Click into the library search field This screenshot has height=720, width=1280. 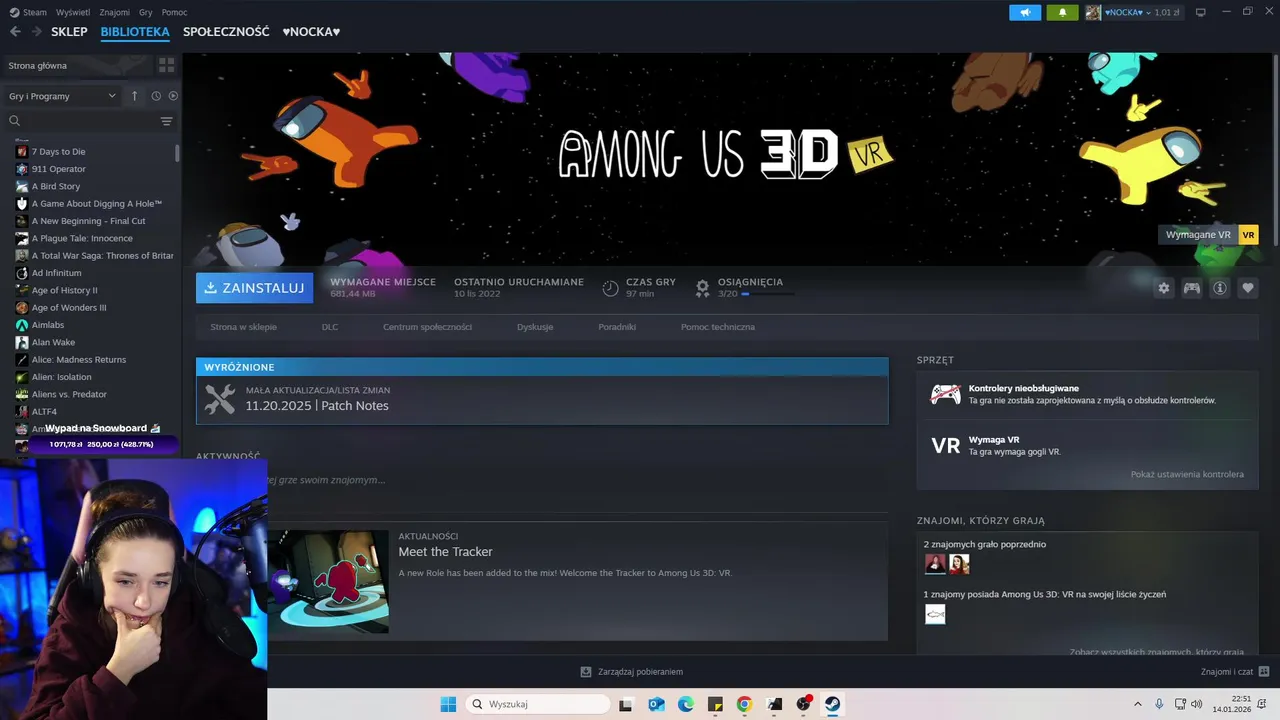[x=90, y=121]
